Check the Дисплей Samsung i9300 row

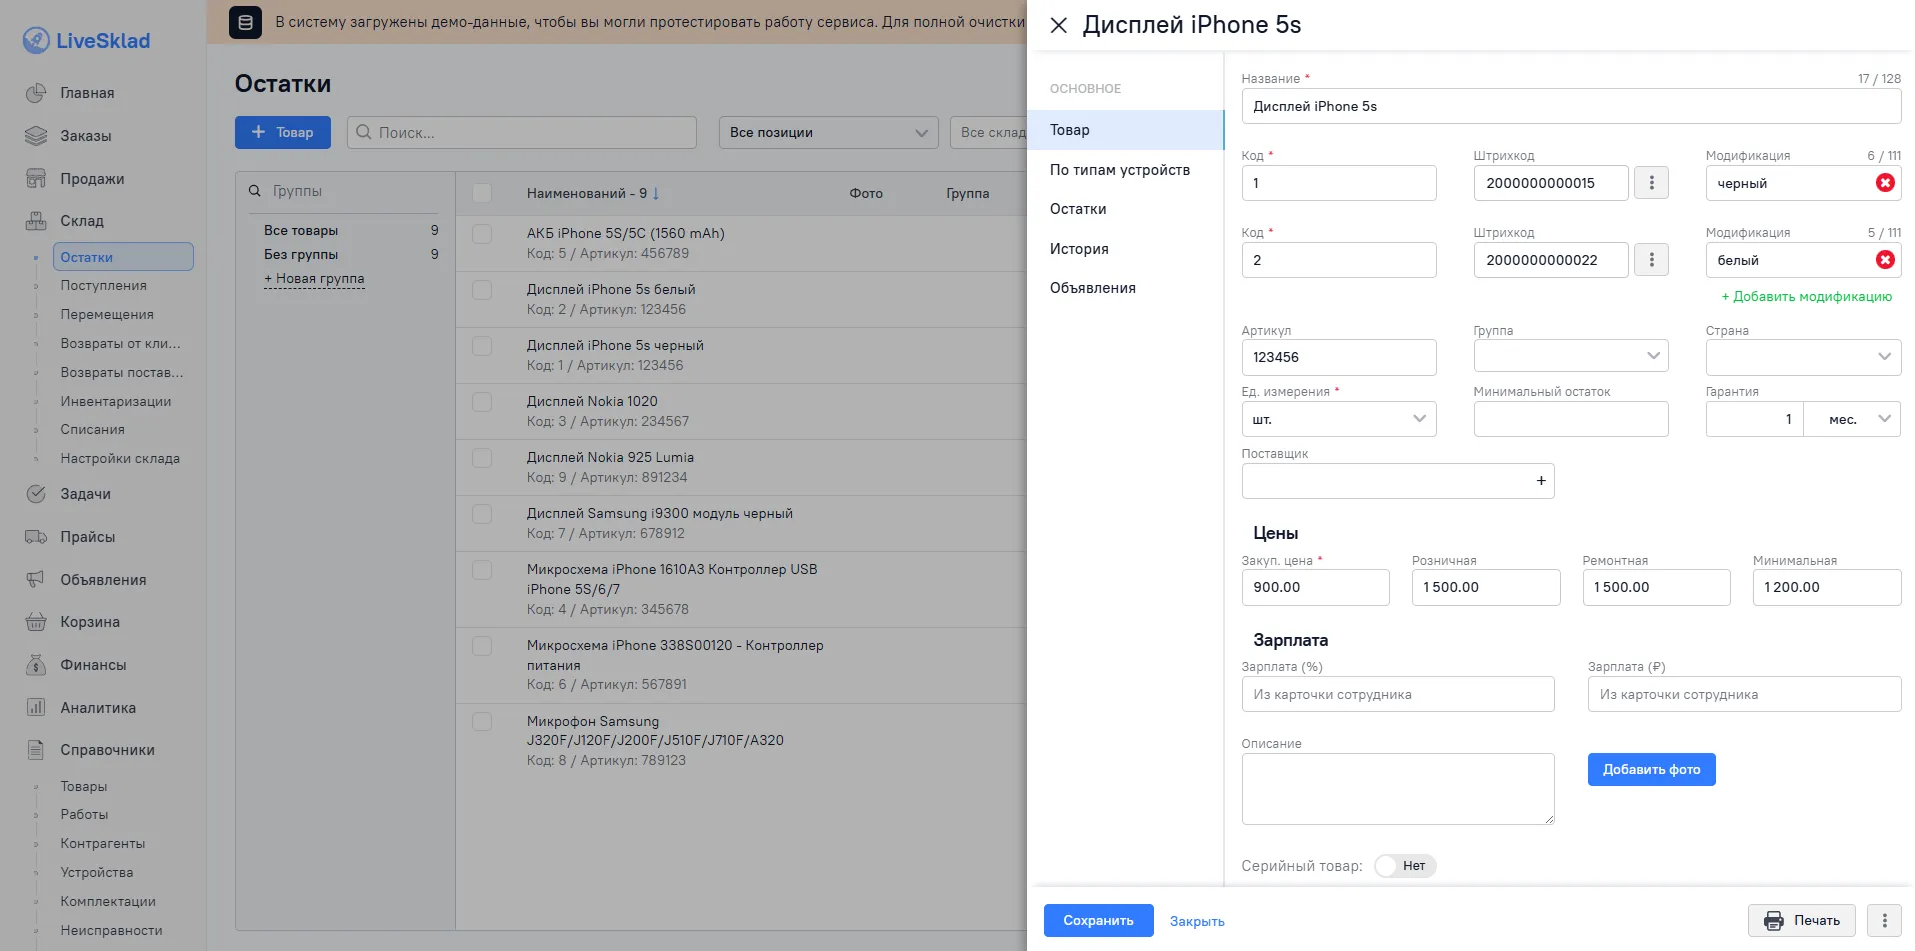click(482, 514)
